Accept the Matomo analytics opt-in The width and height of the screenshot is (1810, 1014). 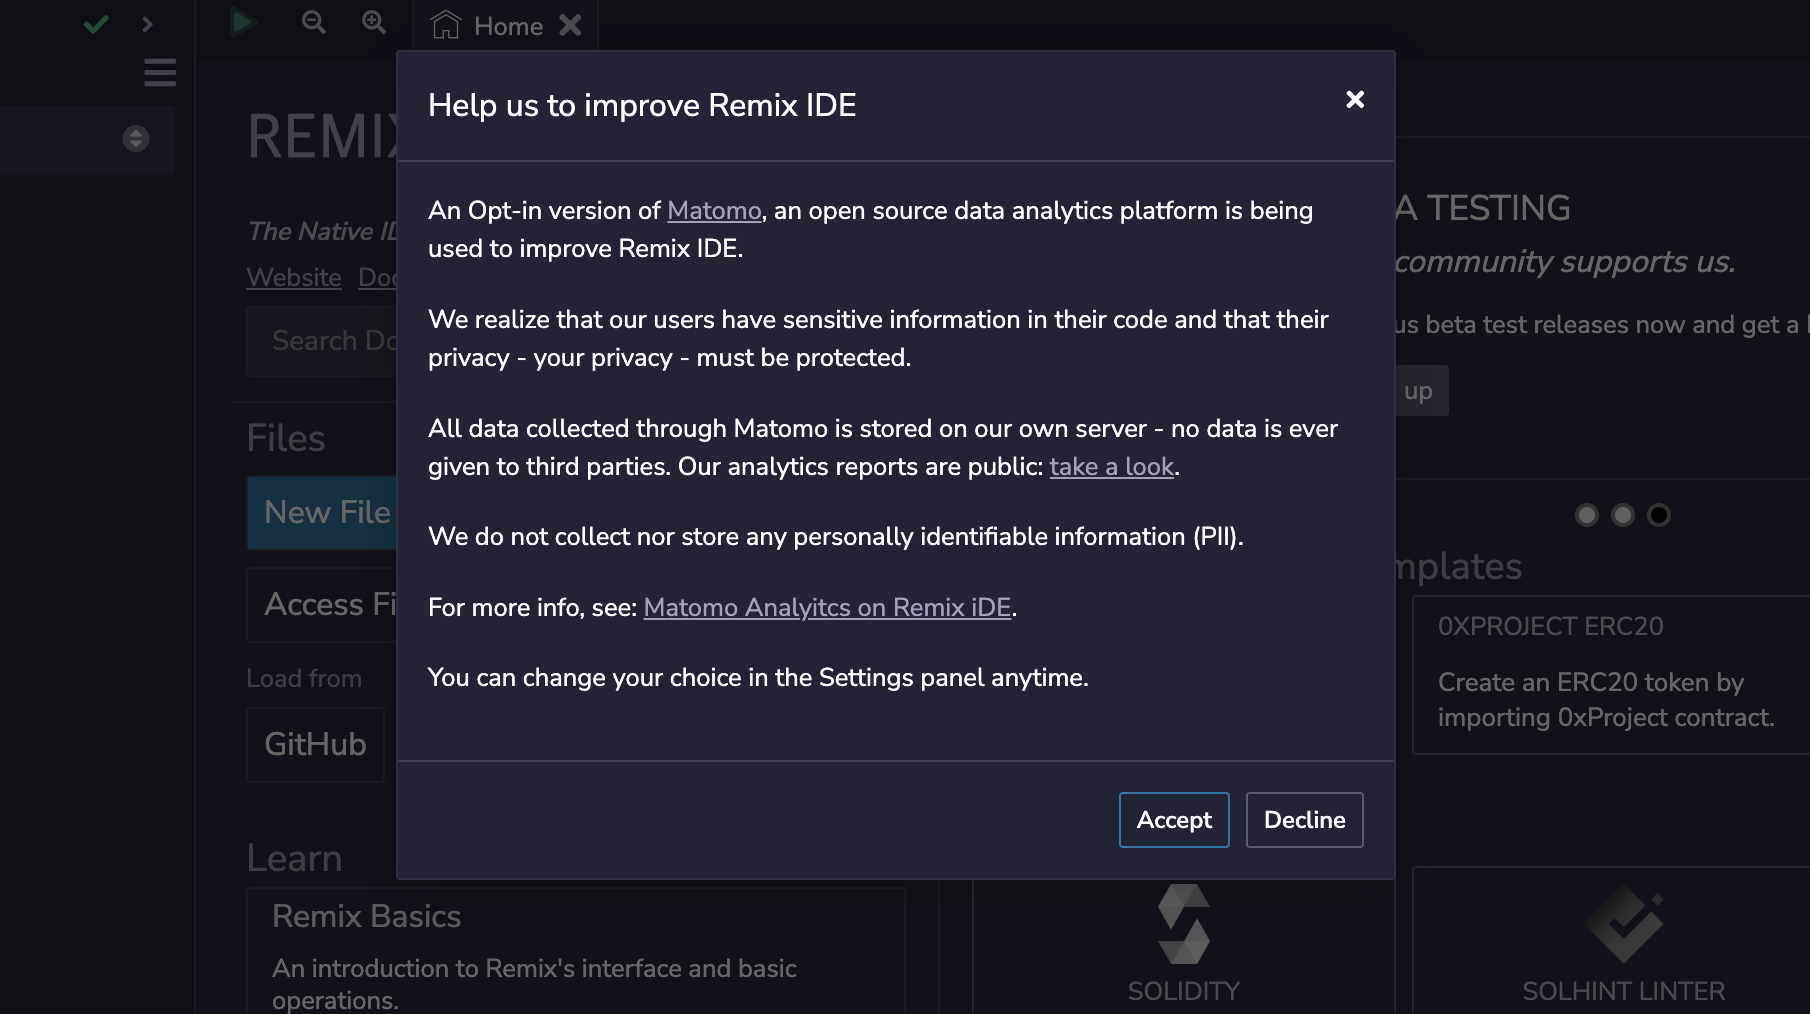click(1174, 820)
